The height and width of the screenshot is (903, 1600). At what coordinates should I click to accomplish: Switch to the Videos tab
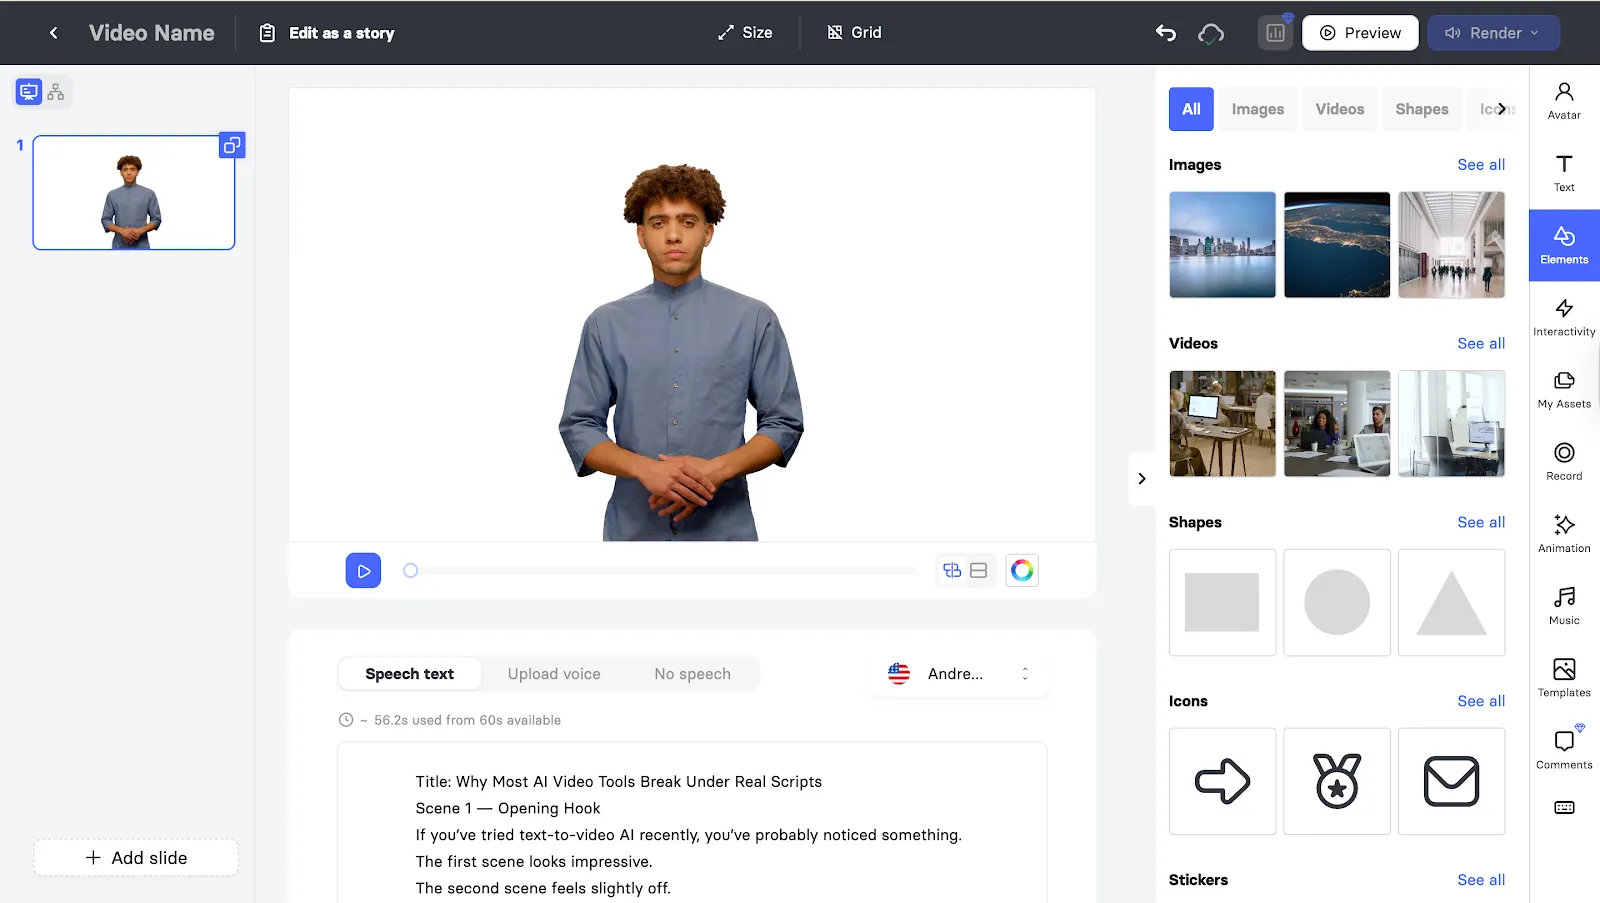1339,109
